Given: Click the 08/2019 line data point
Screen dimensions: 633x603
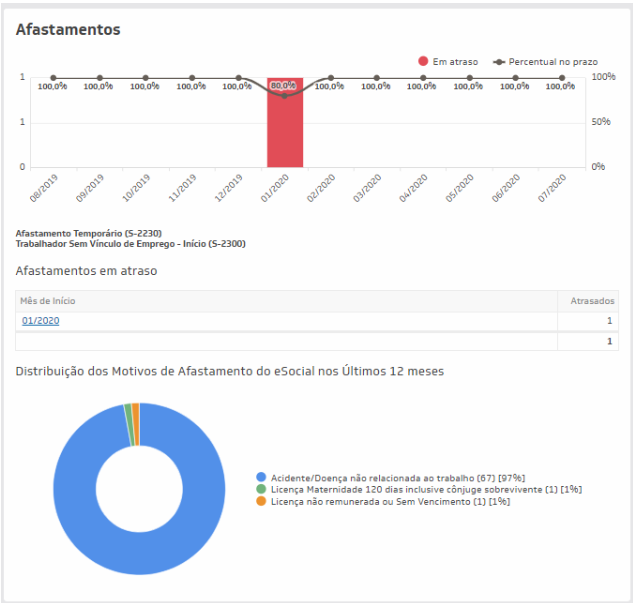Looking at the screenshot, I should pos(53,78).
